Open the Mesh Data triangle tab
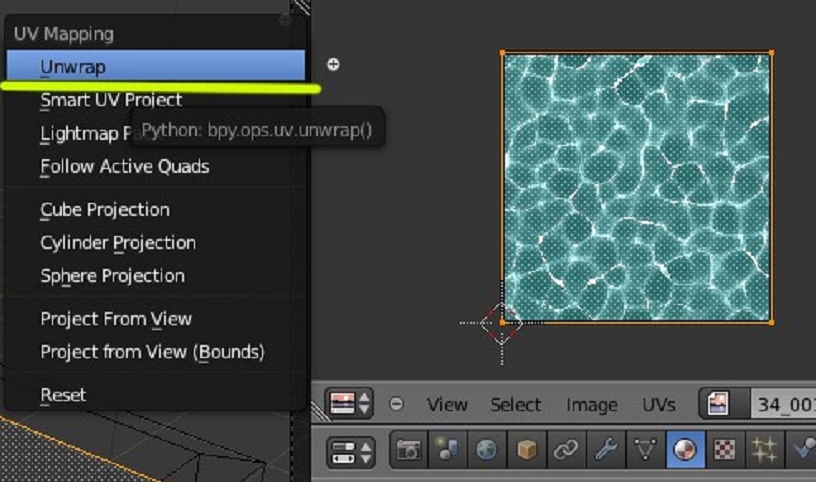816x482 pixels. point(643,451)
